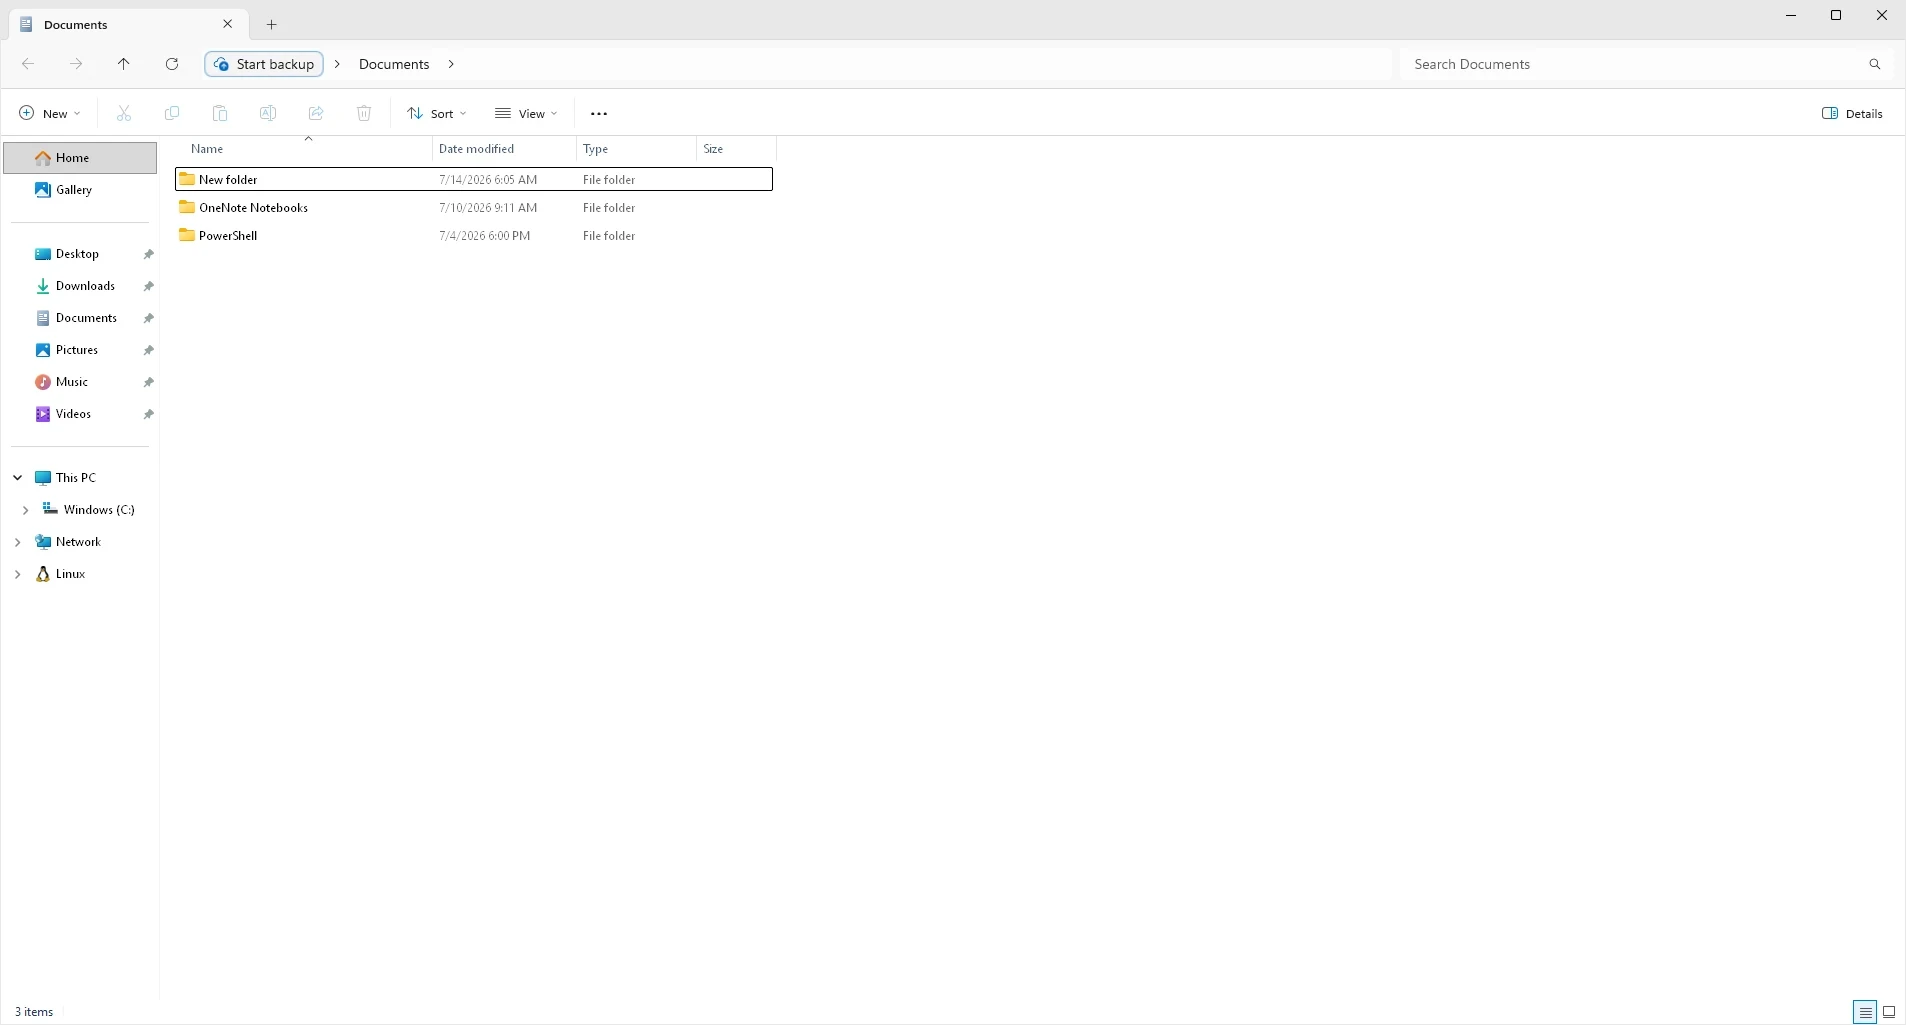
Task: Open Desktop in quick access
Action: pyautogui.click(x=80, y=254)
